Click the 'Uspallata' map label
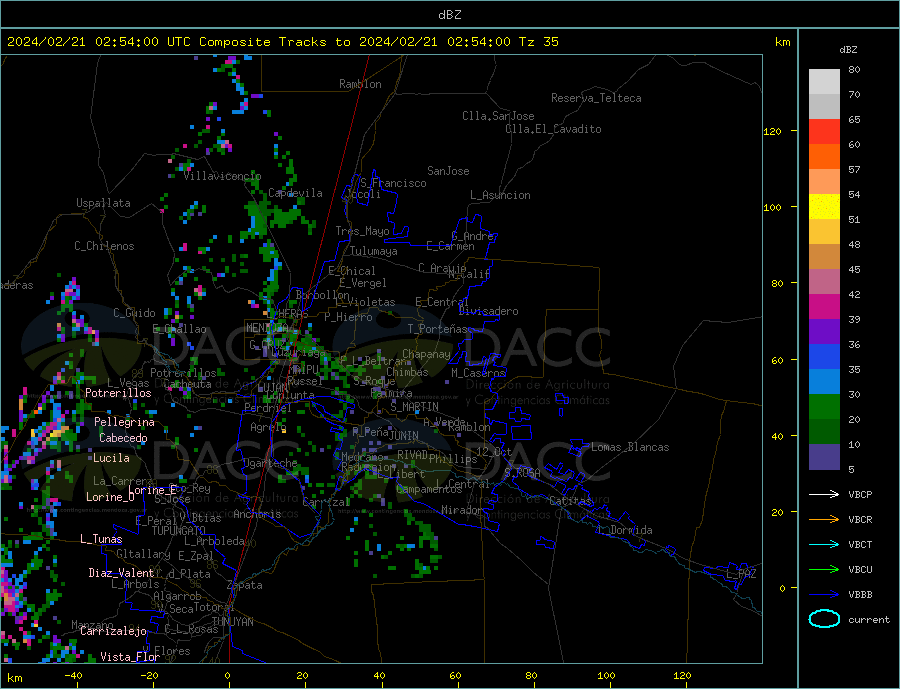 103,203
